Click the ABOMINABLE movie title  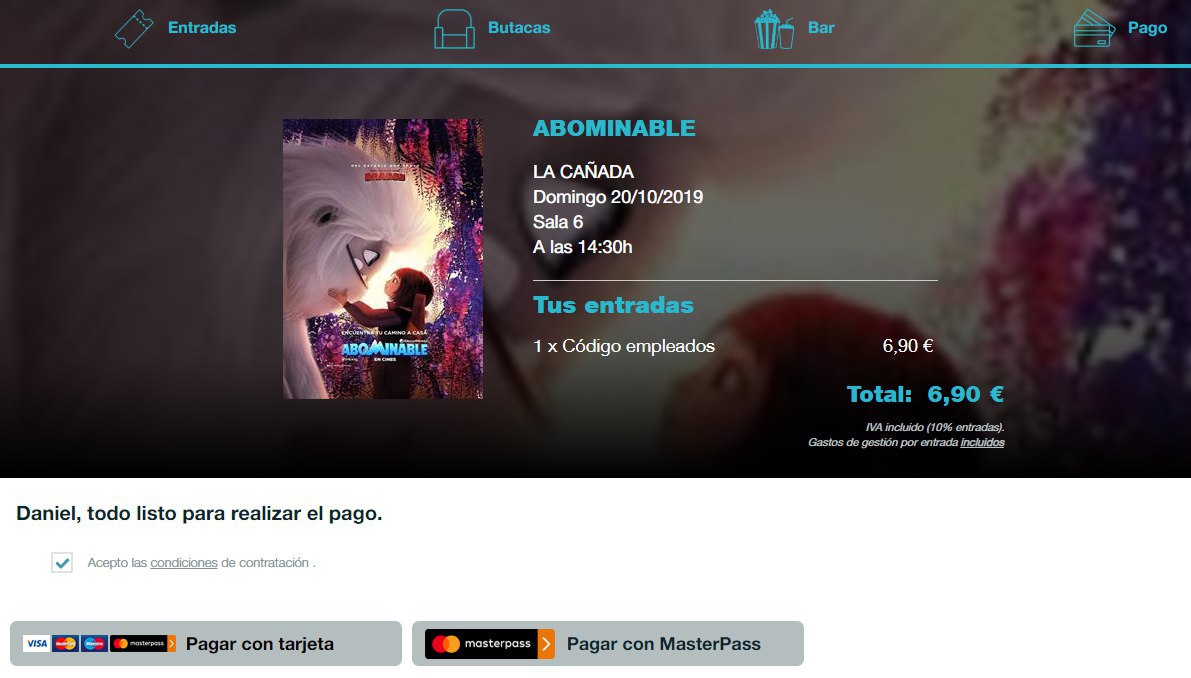pyautogui.click(x=614, y=128)
